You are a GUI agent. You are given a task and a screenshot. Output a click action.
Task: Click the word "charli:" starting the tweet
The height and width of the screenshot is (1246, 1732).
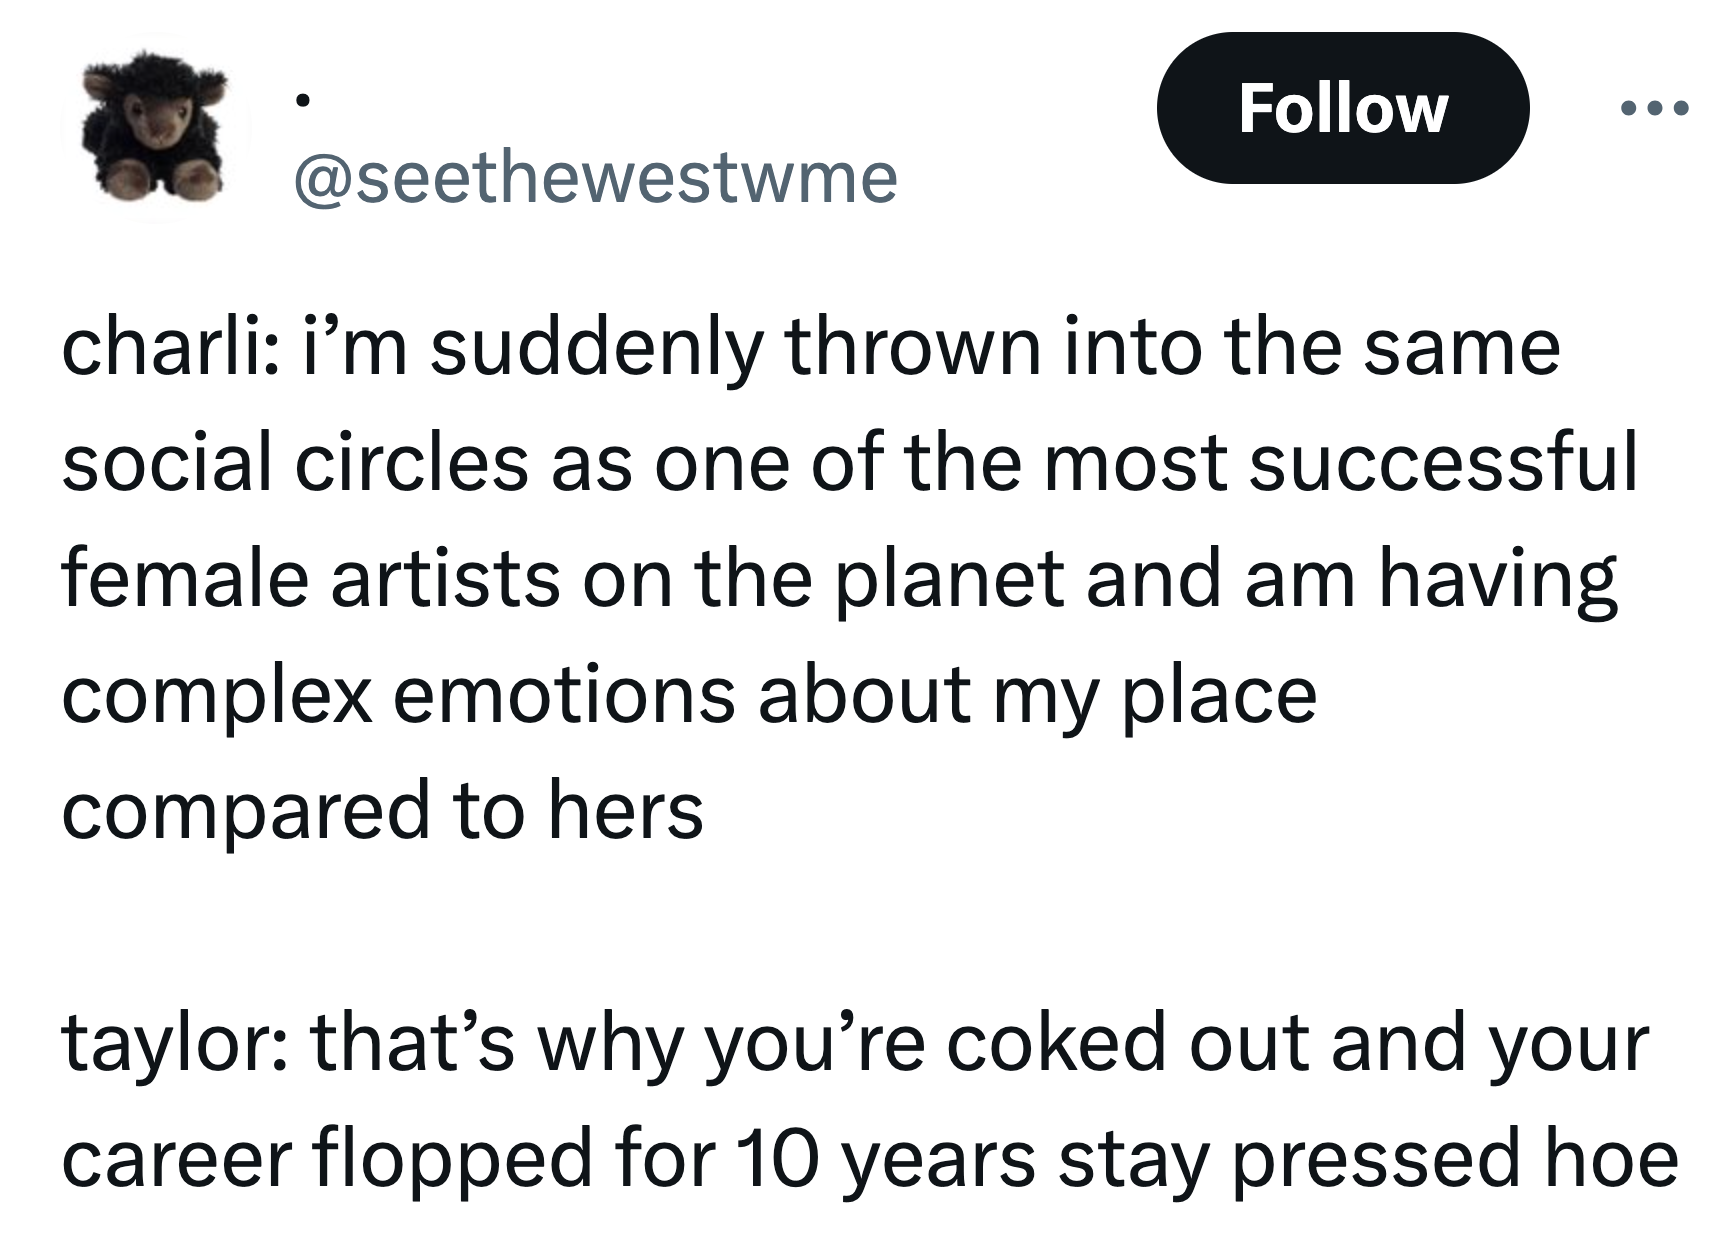click(169, 347)
